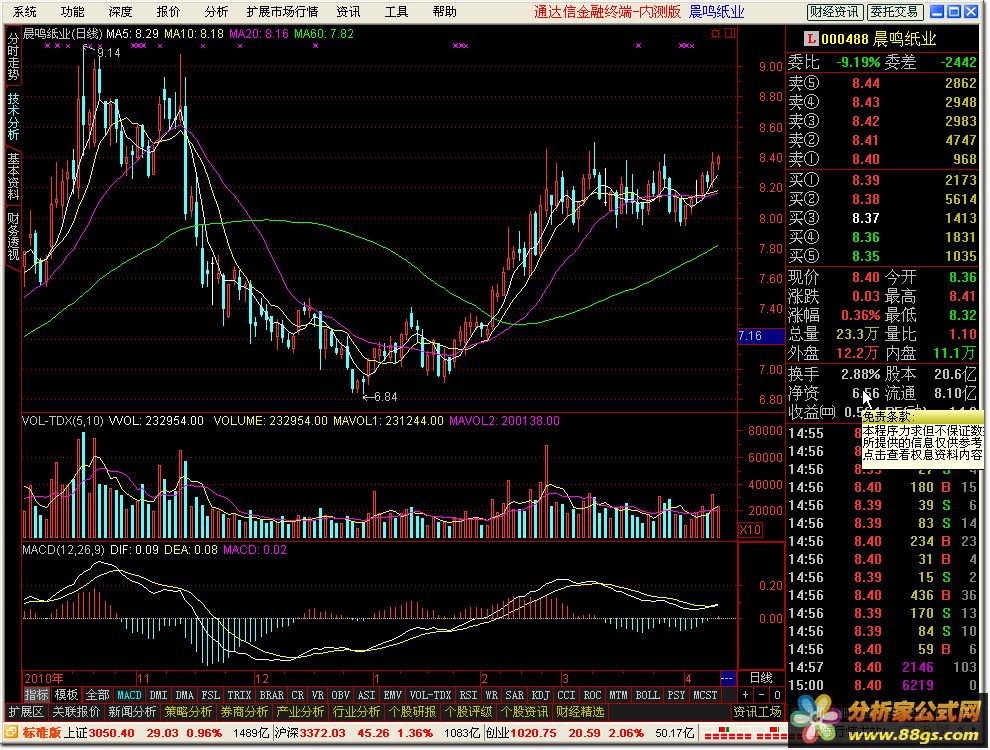Open the 功能 menu
Viewport: 990px width, 750px height.
point(73,11)
